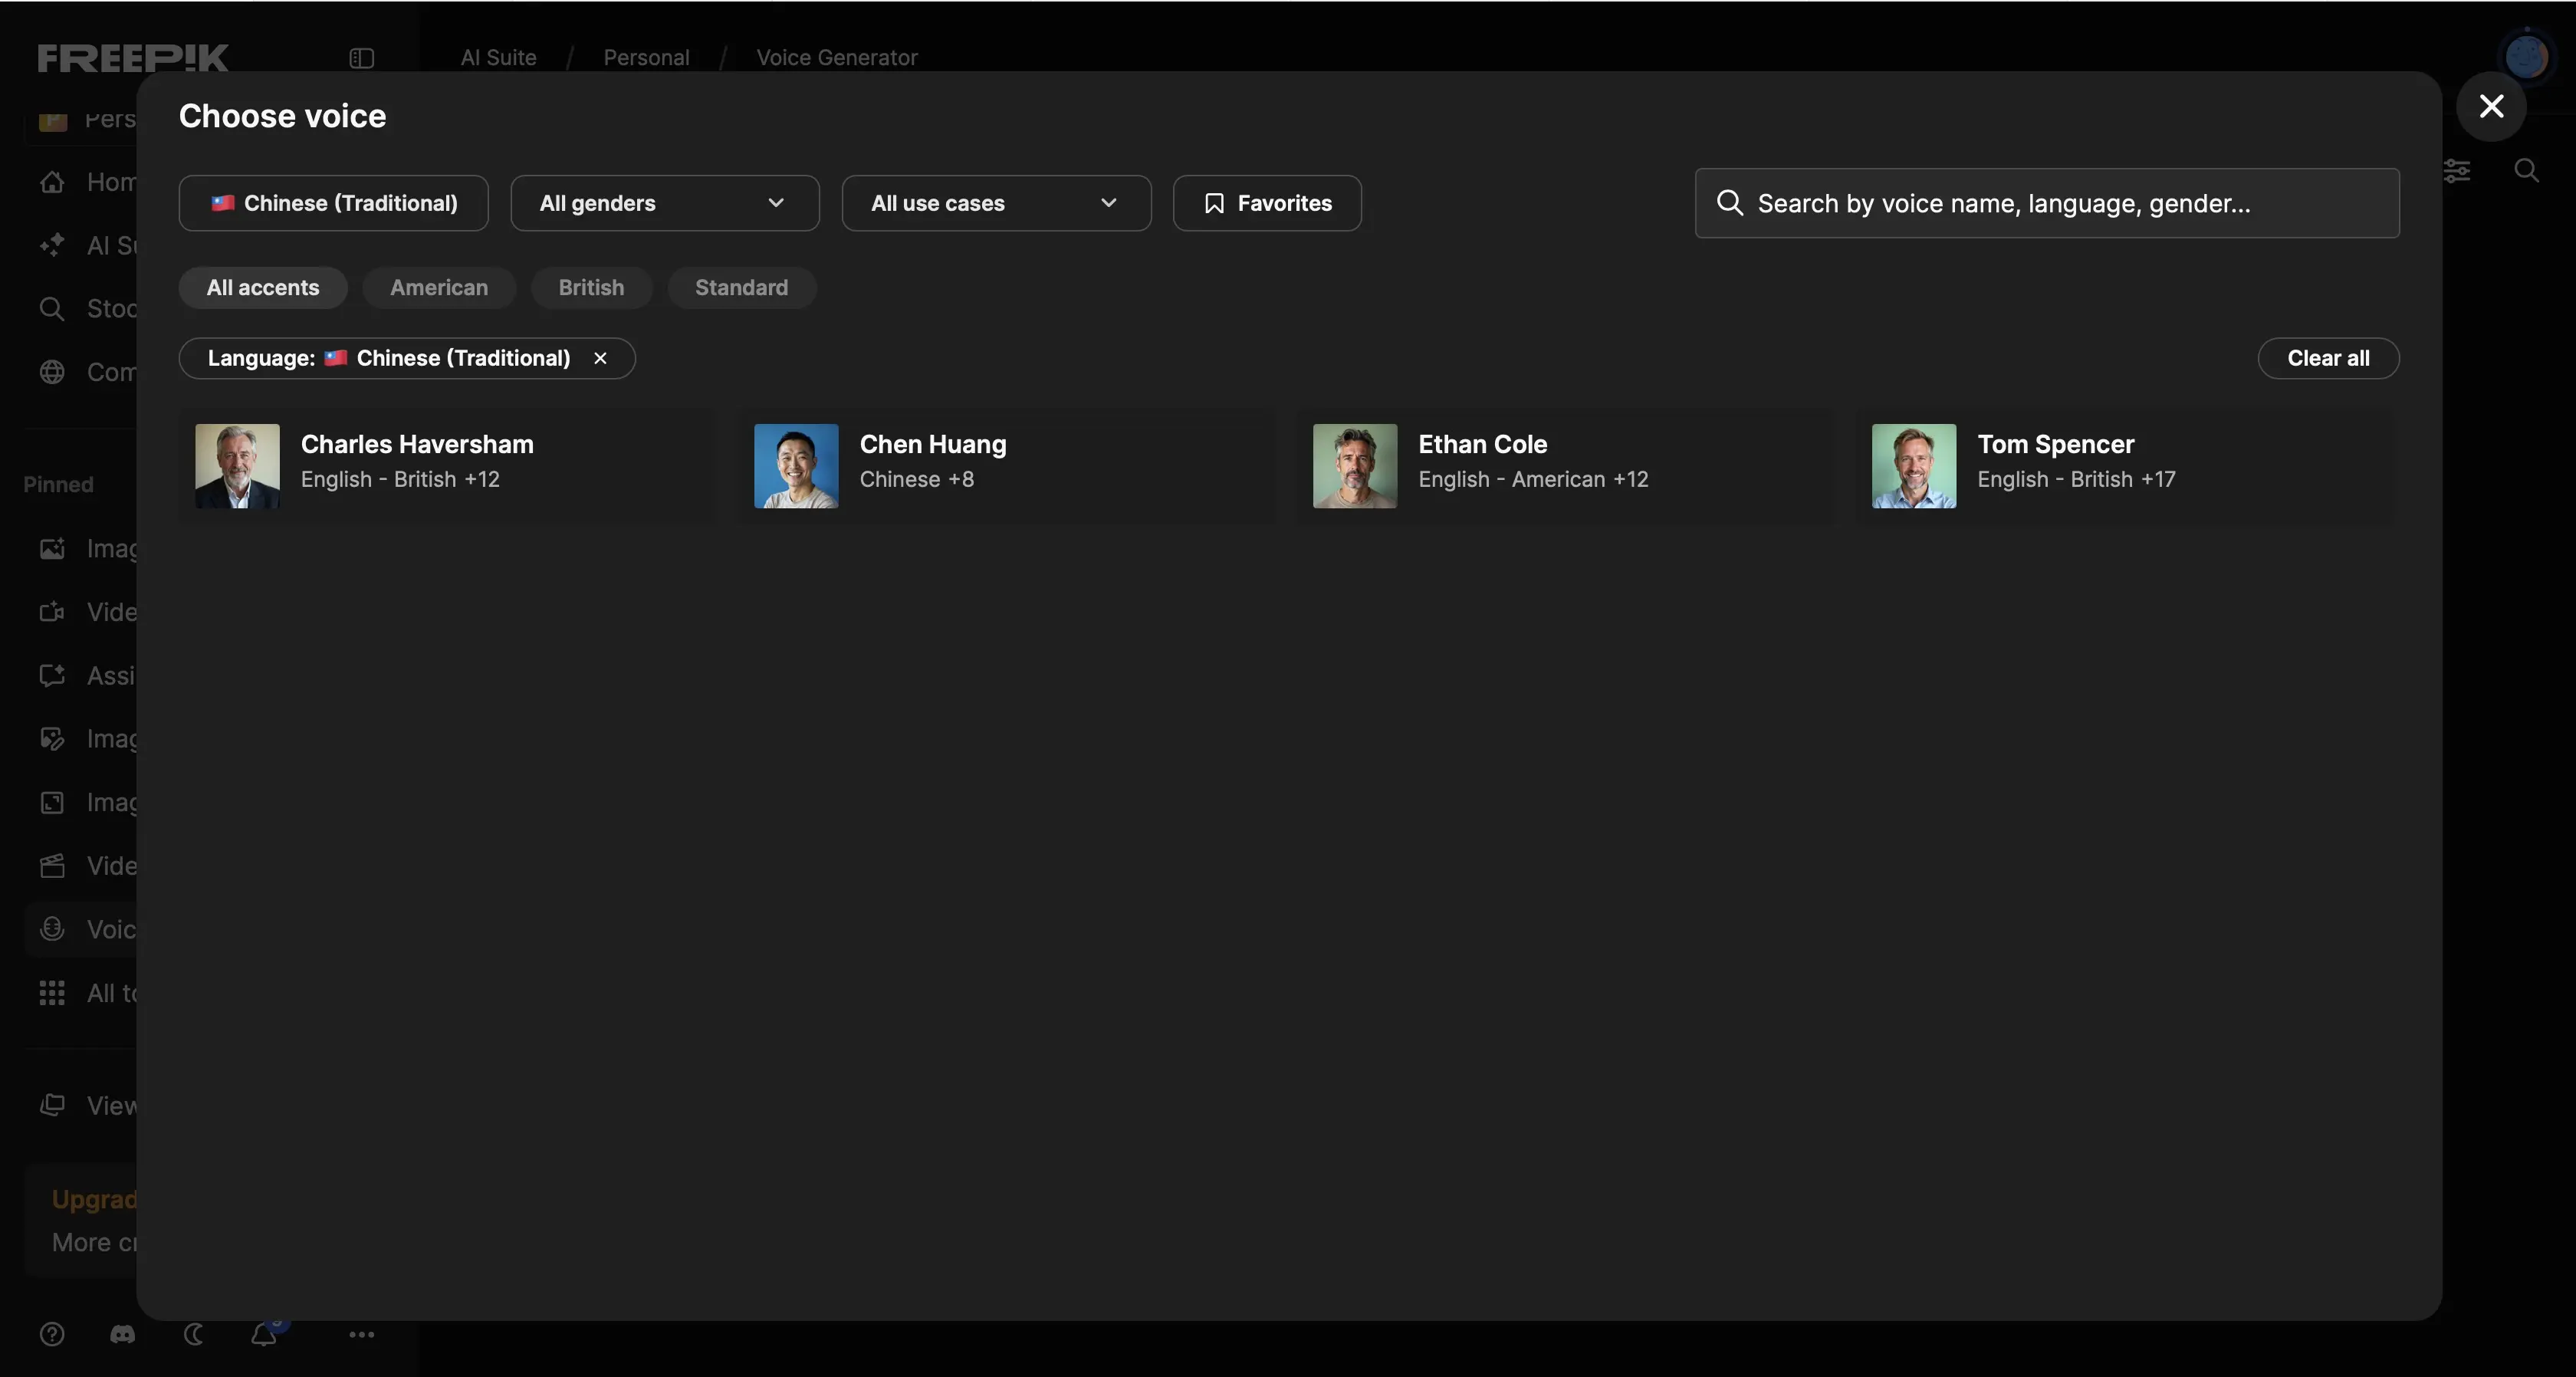The width and height of the screenshot is (2576, 1377).
Task: Choose the Chen Huang voice
Action: [x=1006, y=465]
